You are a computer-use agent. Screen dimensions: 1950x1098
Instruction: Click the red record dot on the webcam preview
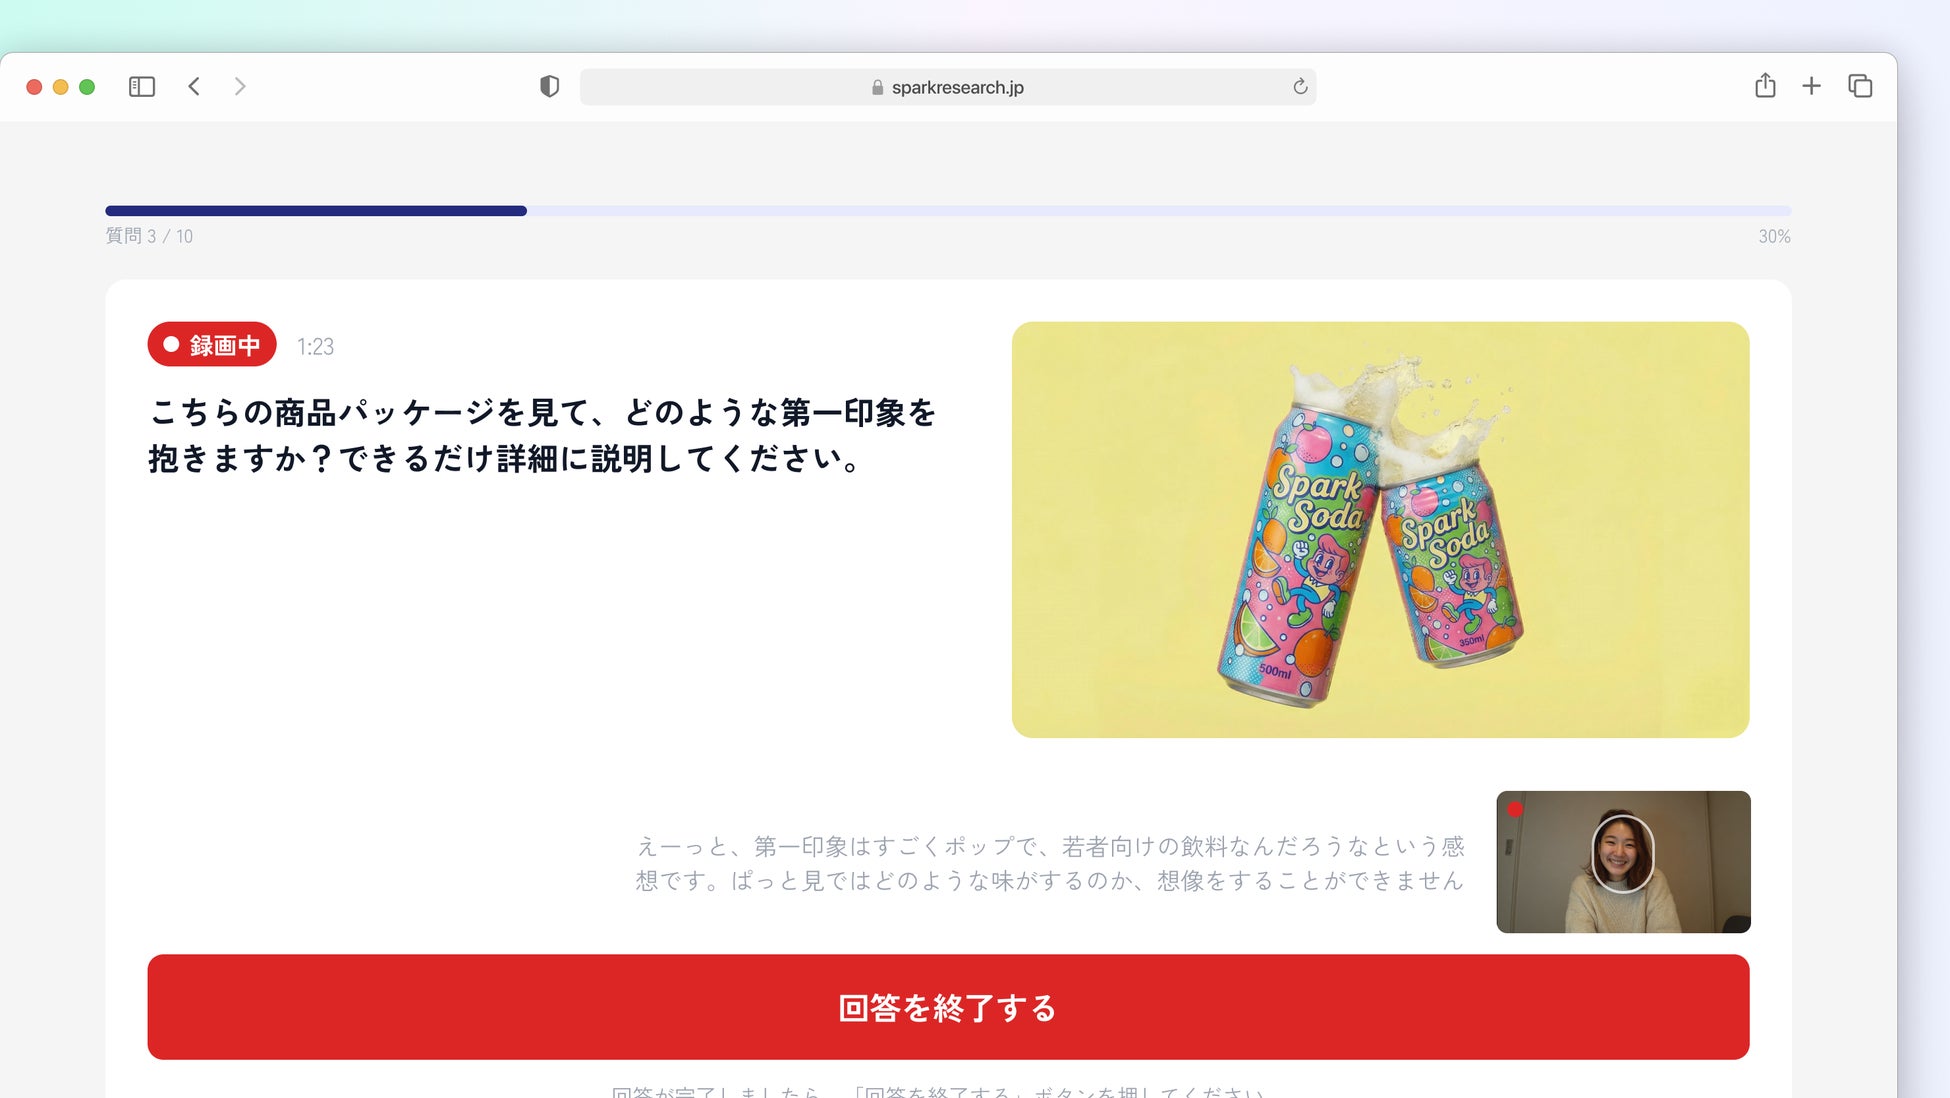click(1515, 810)
